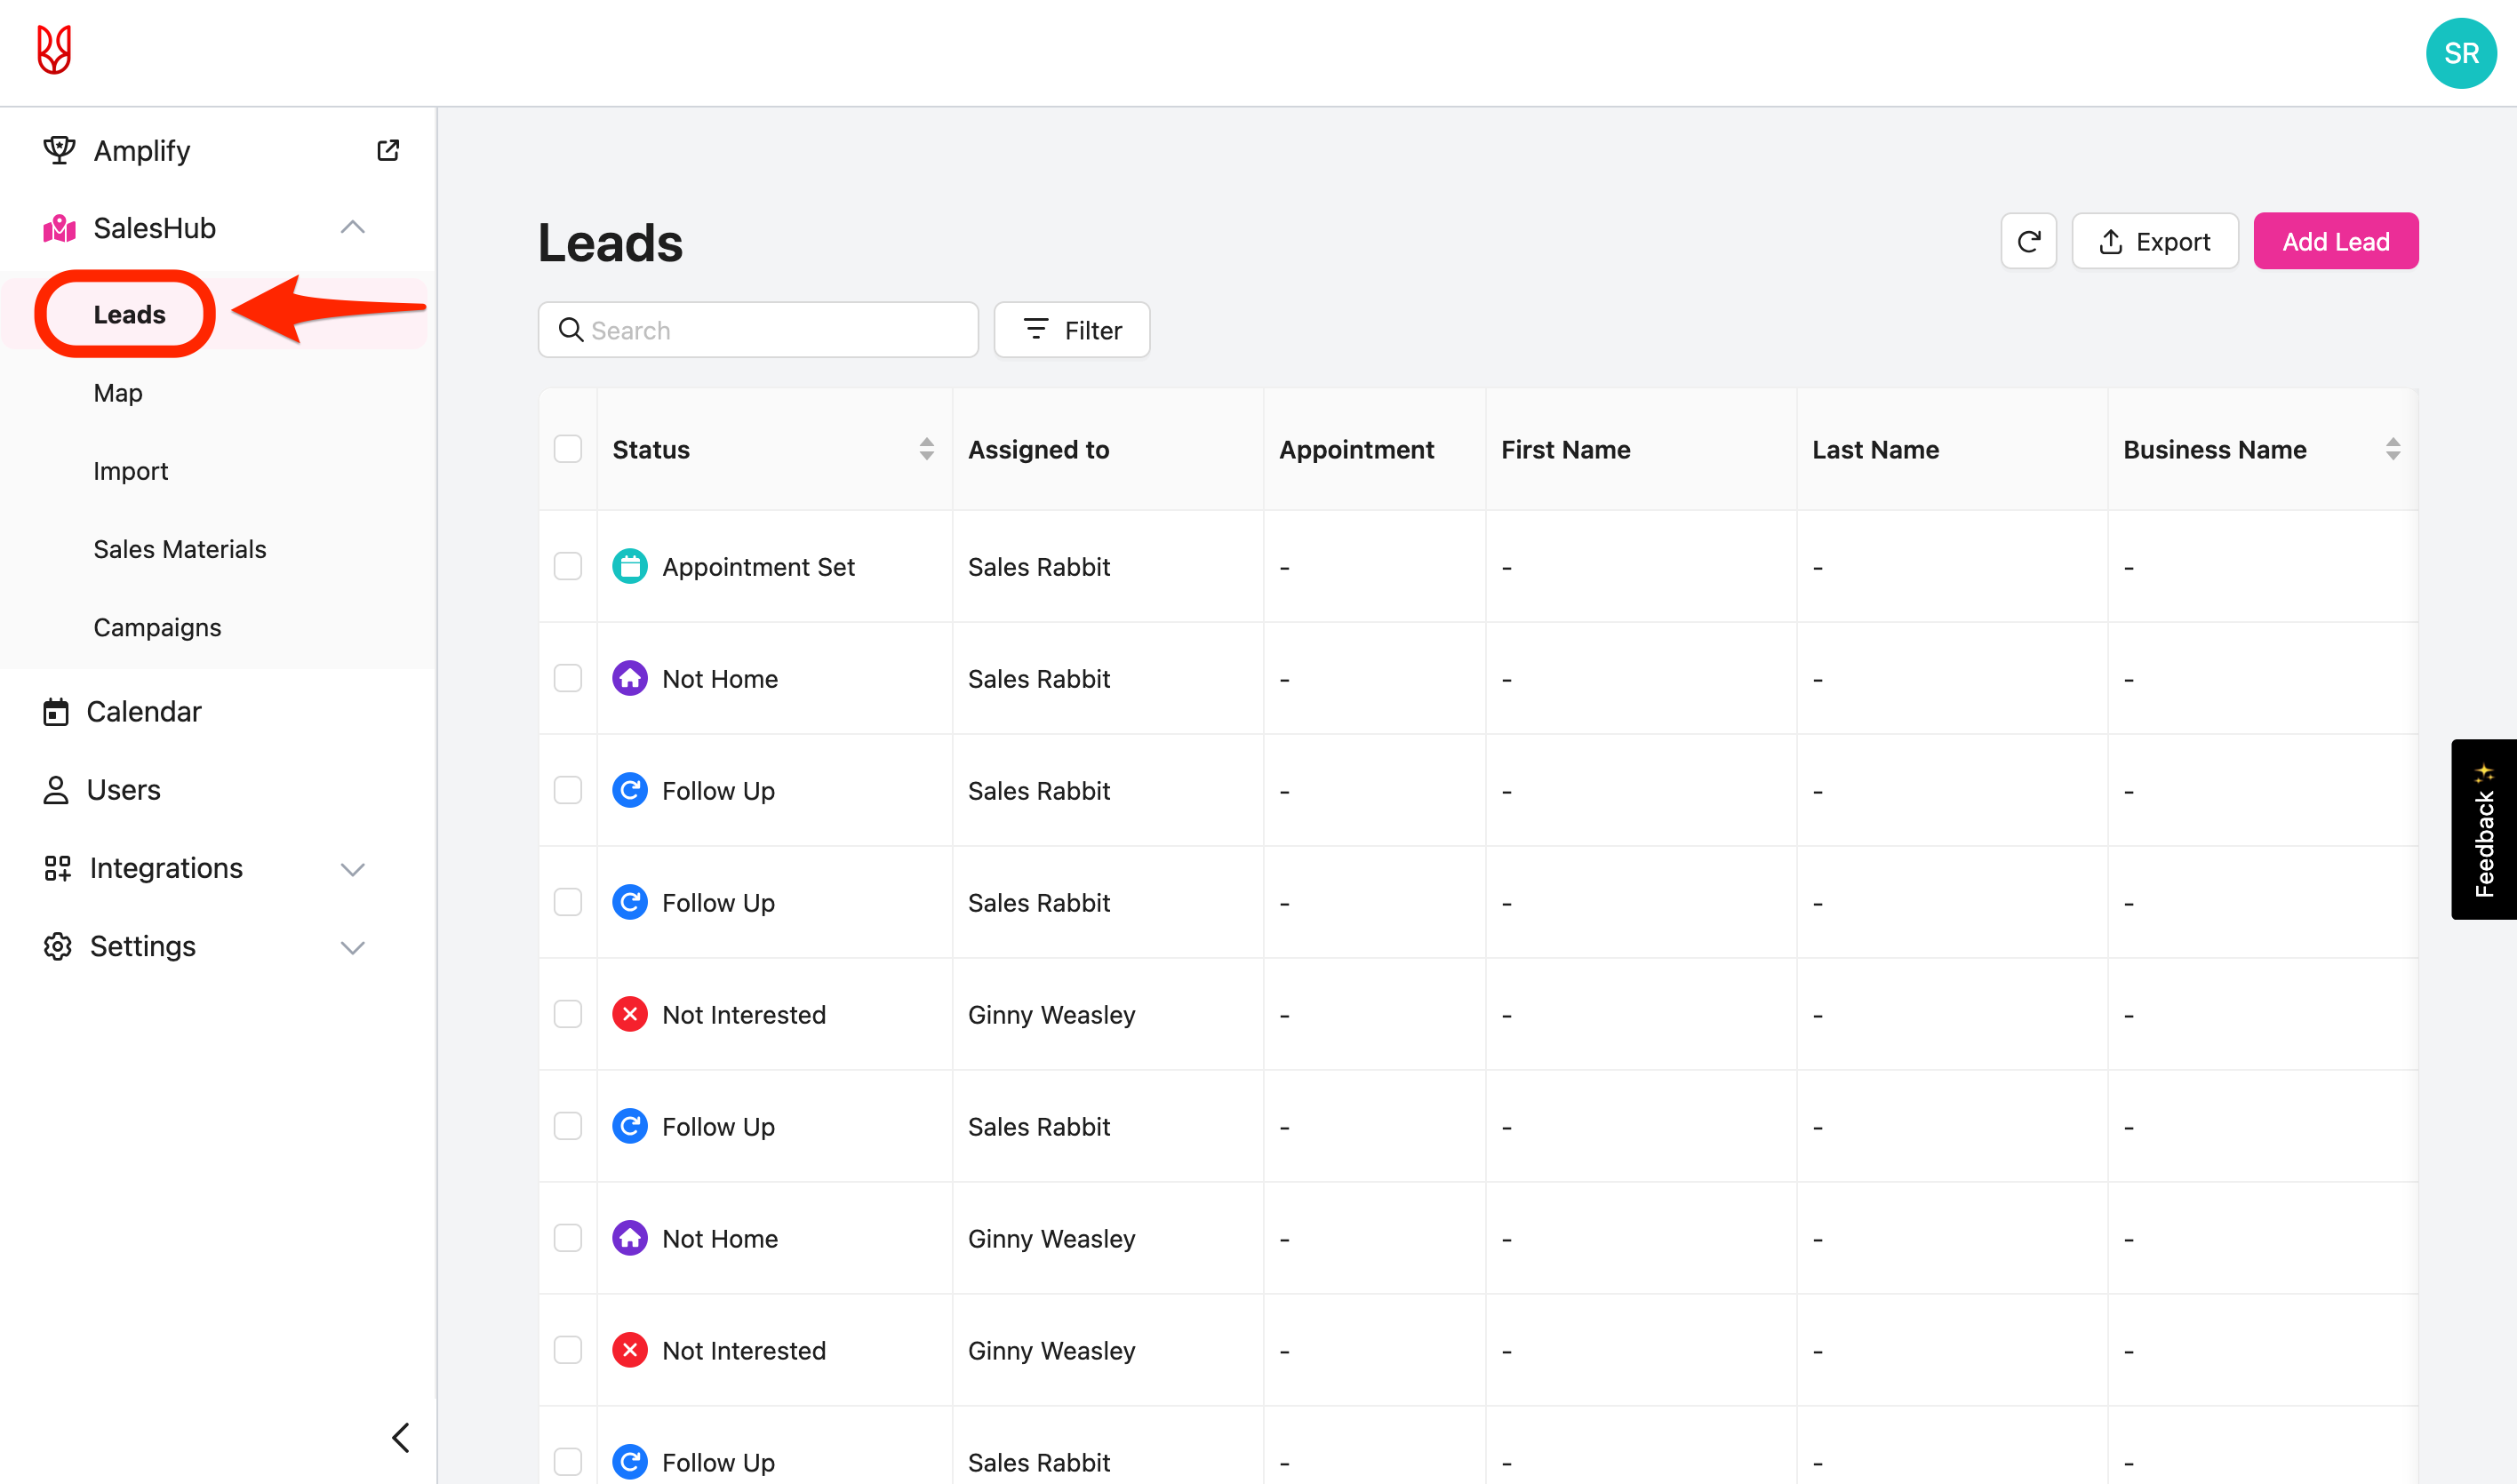Viewport: 2517px width, 1484px height.
Task: Open Users from the sidebar icon
Action: pyautogui.click(x=56, y=790)
